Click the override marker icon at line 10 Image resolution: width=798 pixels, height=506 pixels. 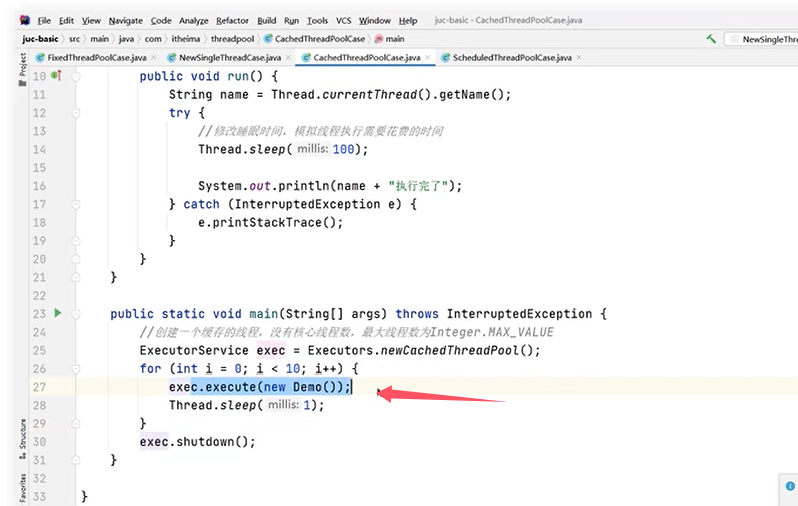pyautogui.click(x=56, y=76)
